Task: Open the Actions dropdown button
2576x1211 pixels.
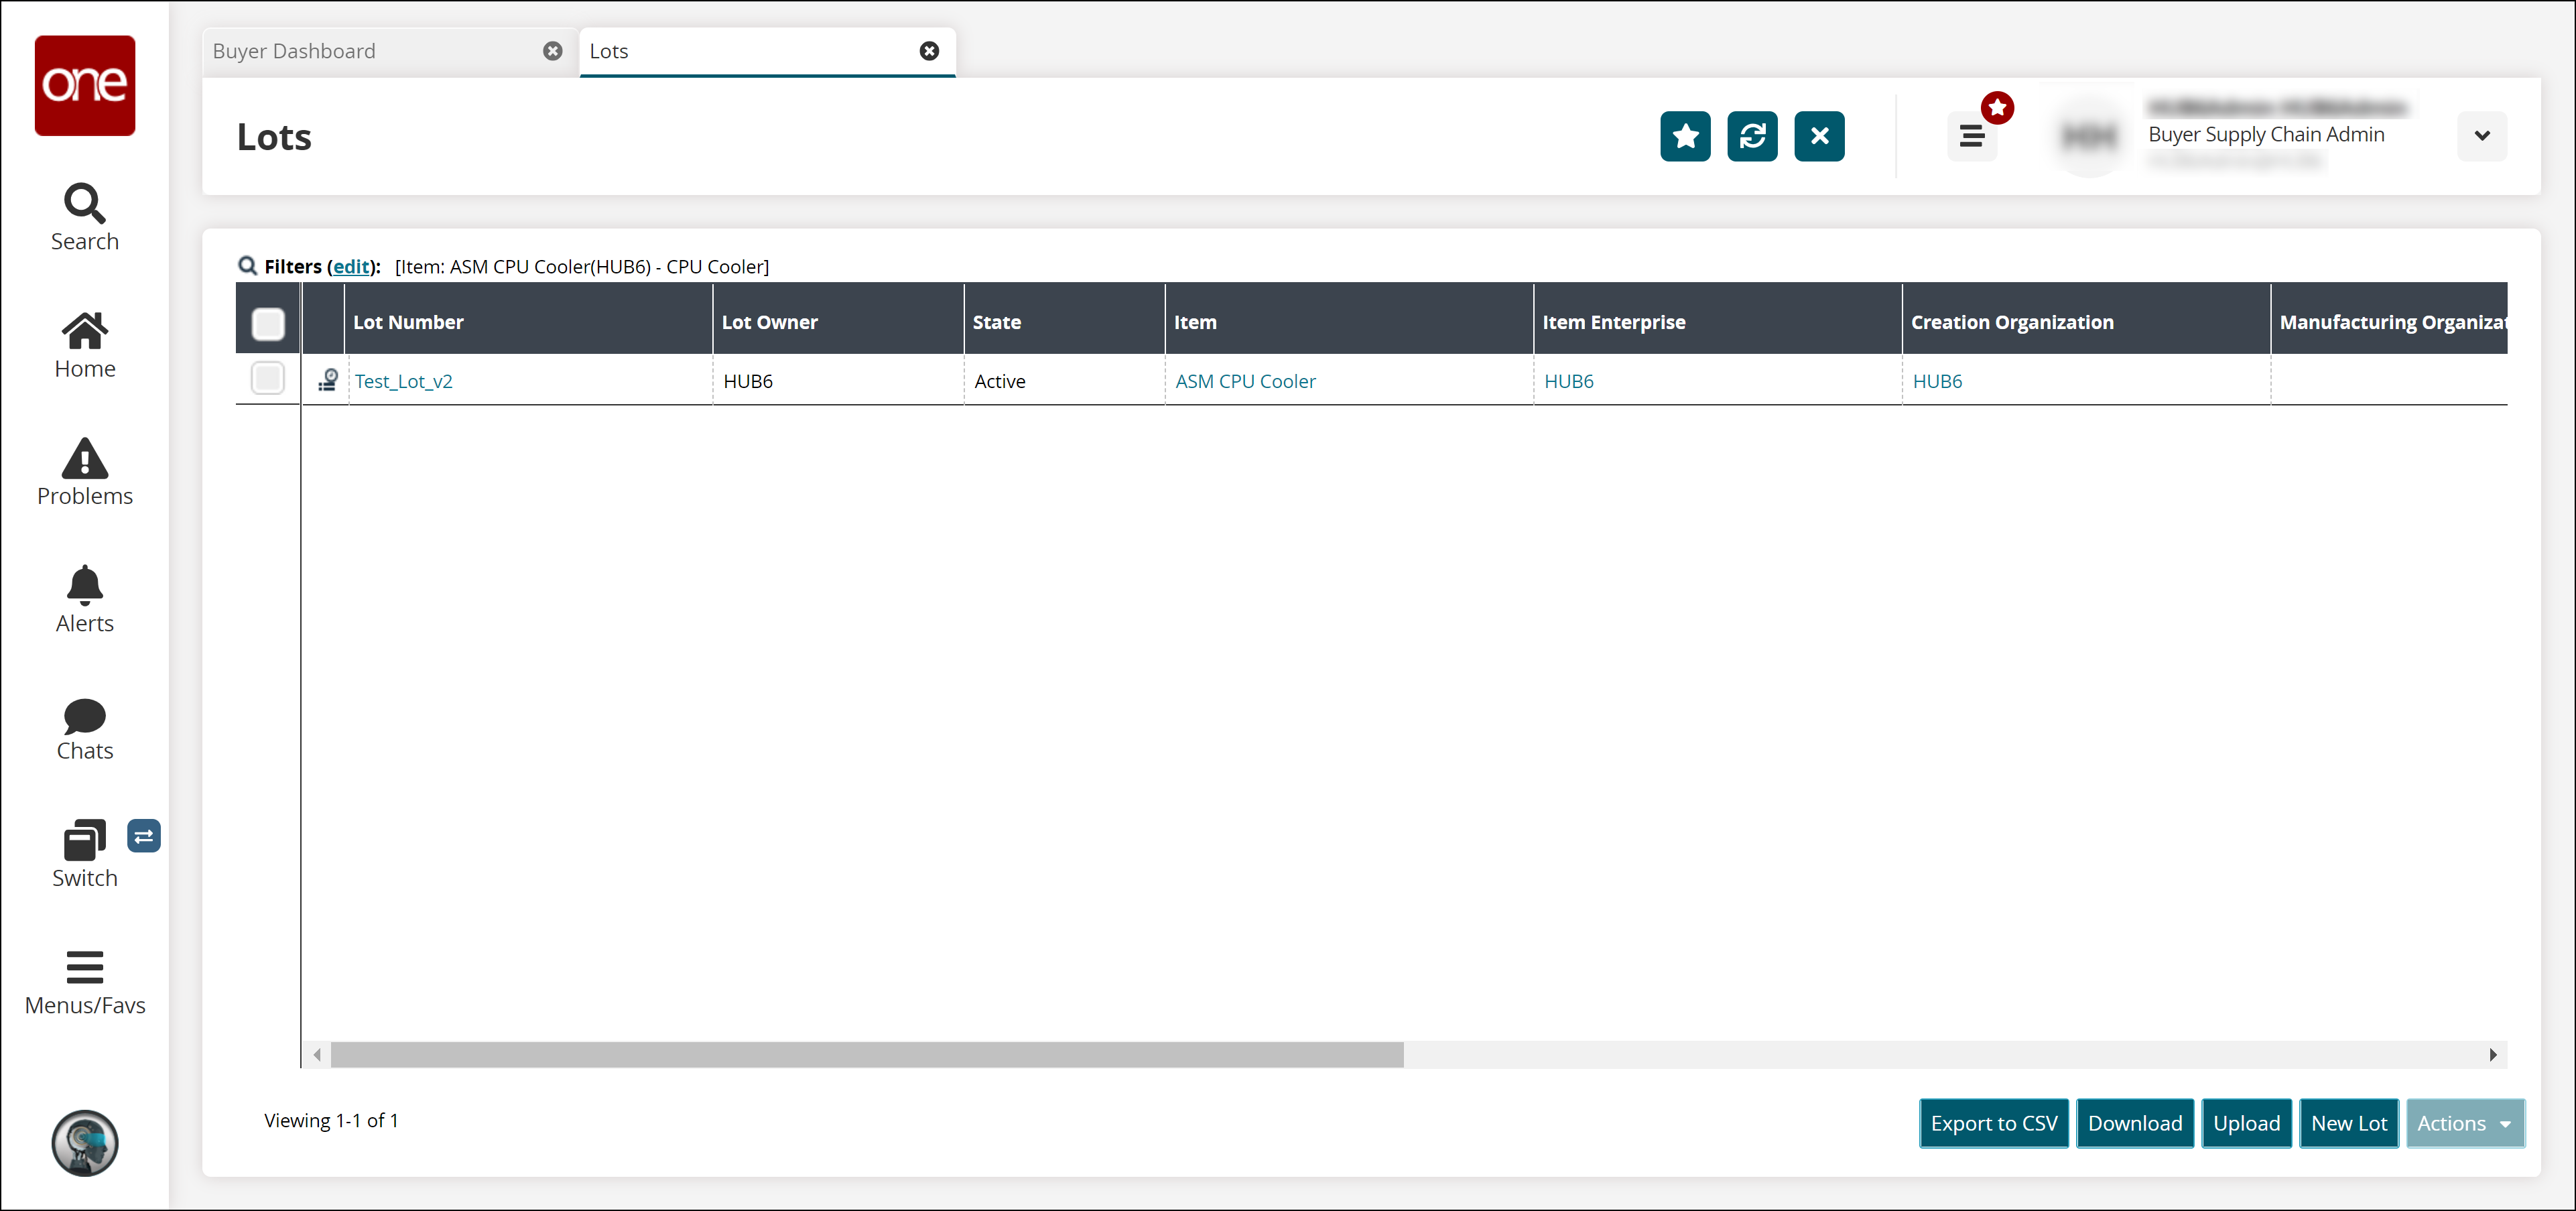Action: (x=2464, y=1123)
